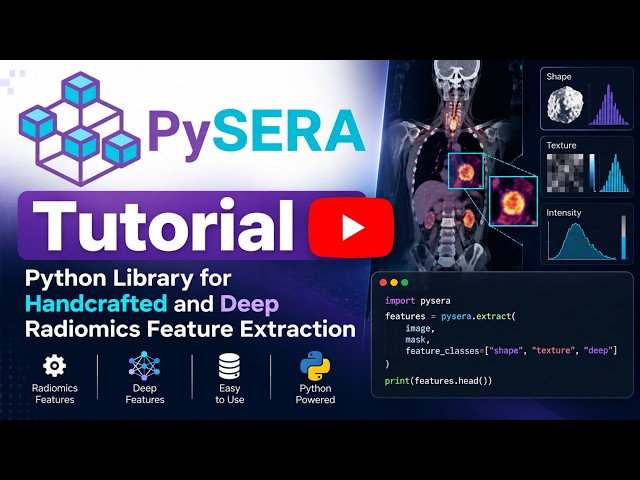Viewport: 640px width, 480px height.
Task: Click the intensity distribution curve
Action: pyautogui.click(x=582, y=241)
